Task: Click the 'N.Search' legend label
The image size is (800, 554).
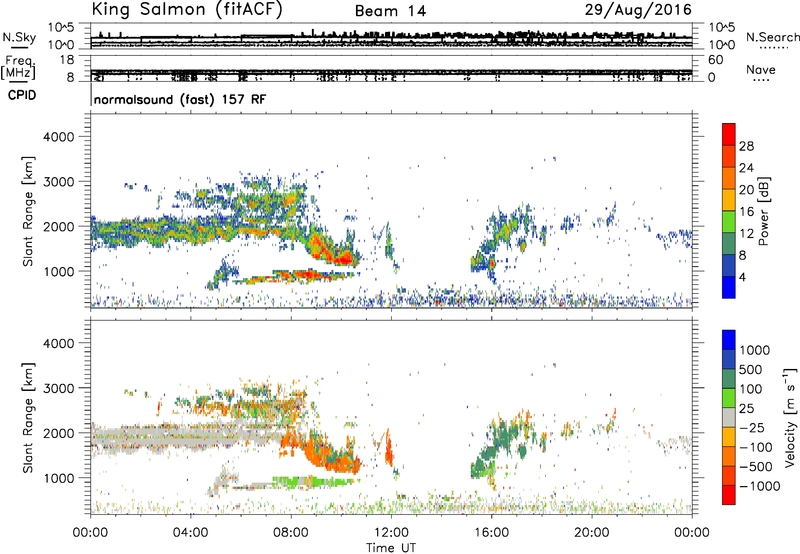Action: click(x=772, y=37)
